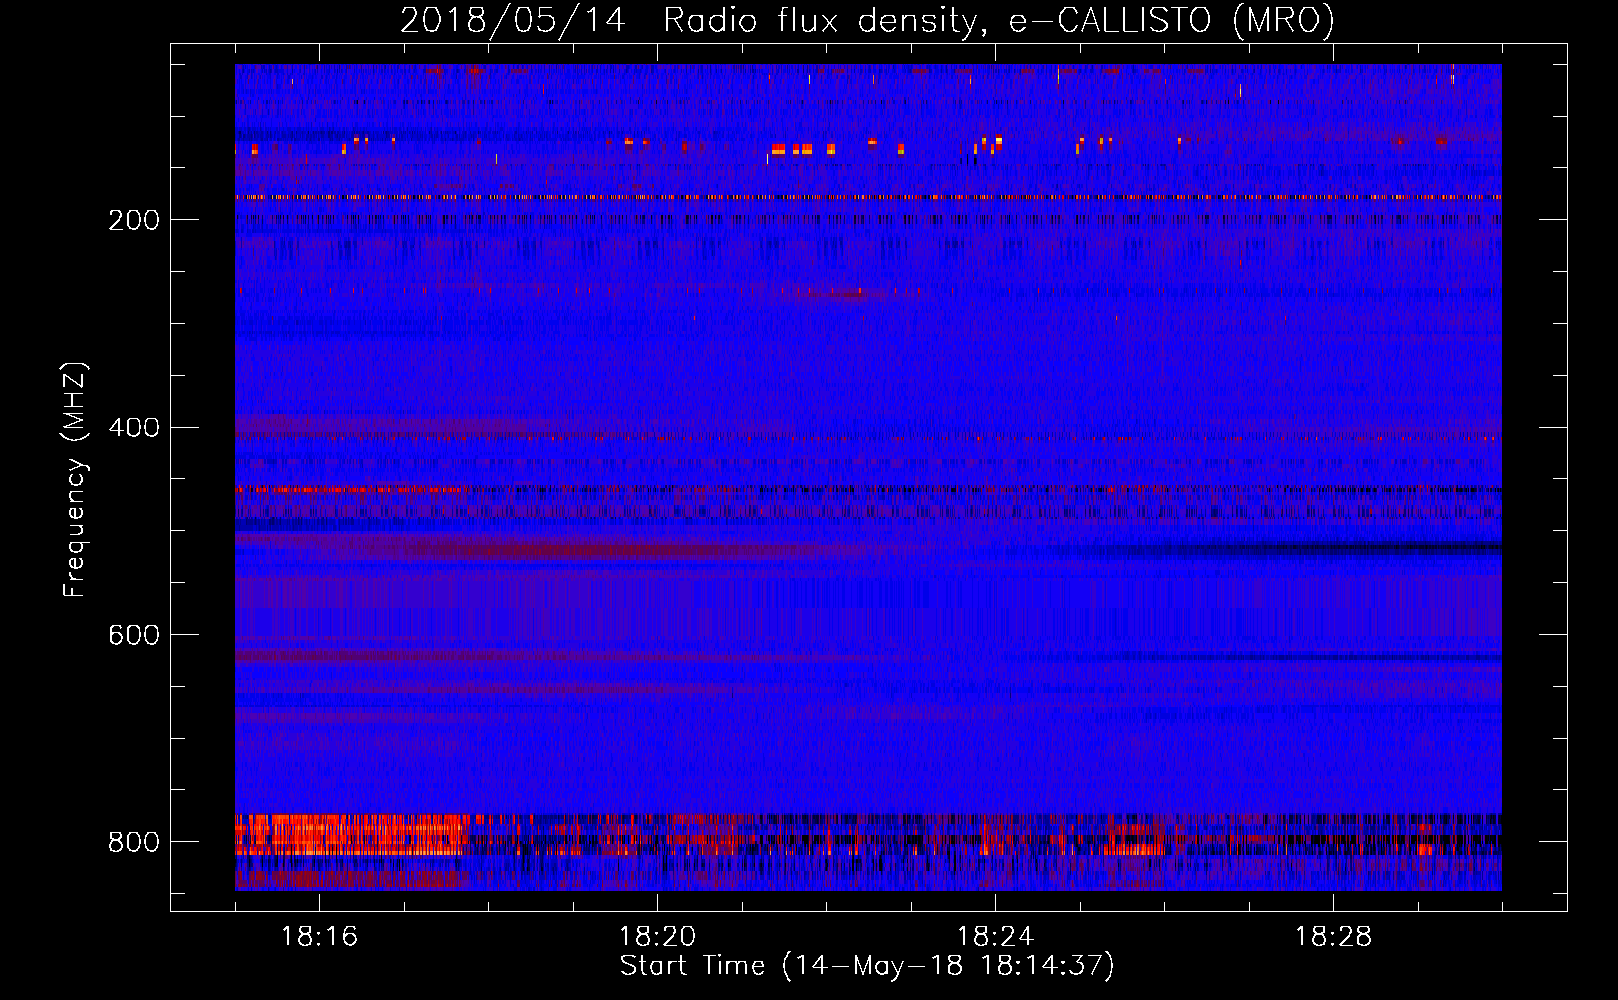Click the 'Frequency (MHZ)' axis label
This screenshot has width=1618, height=1000.
point(74,479)
